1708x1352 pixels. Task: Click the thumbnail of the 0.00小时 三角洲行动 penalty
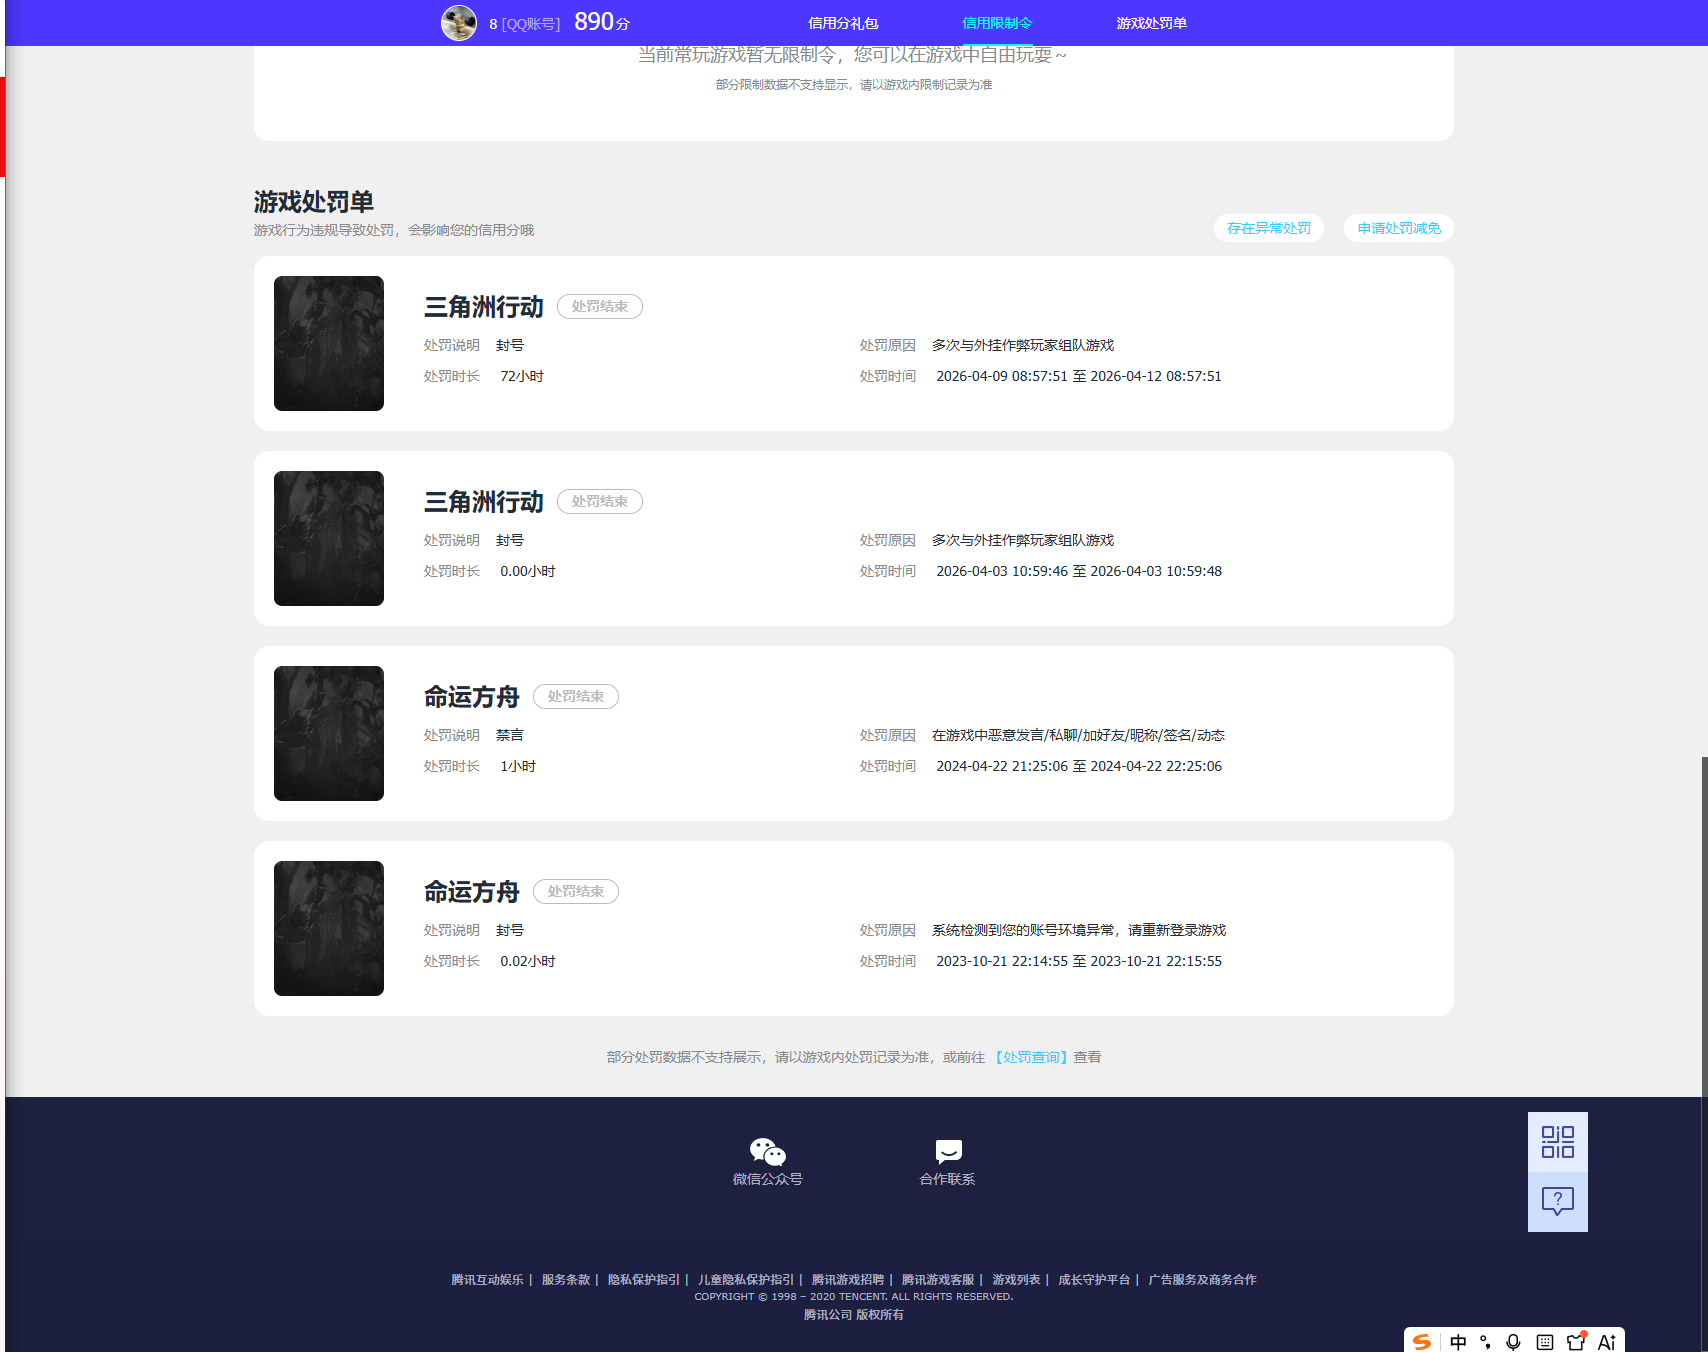tap(329, 538)
